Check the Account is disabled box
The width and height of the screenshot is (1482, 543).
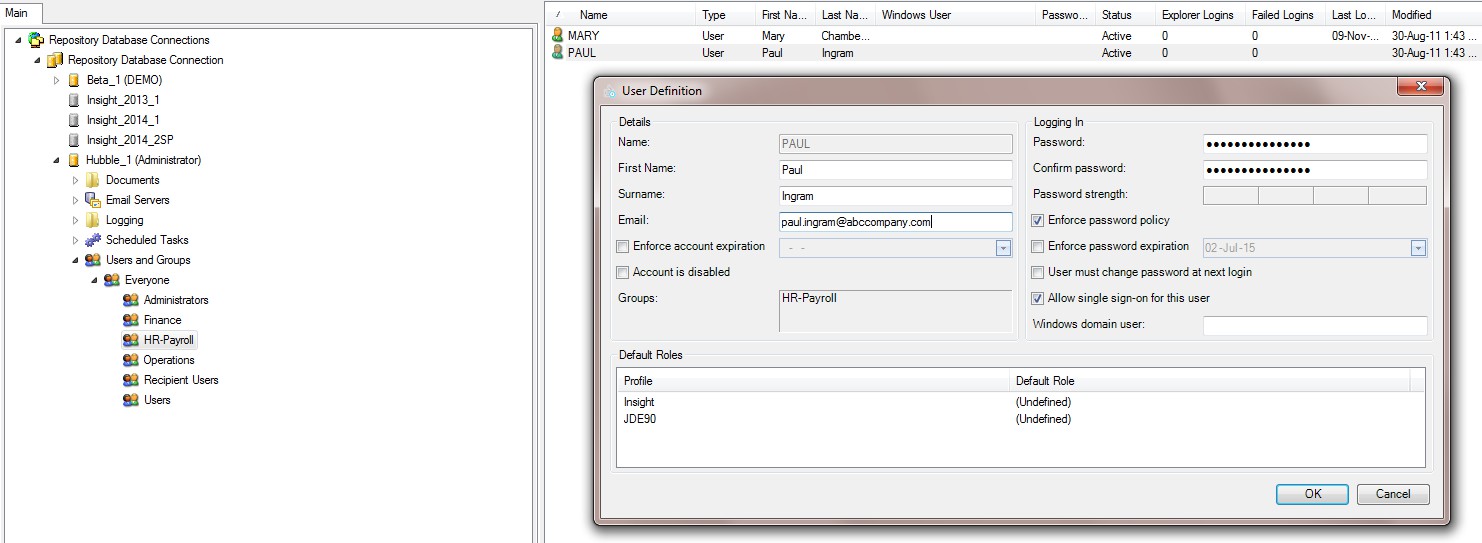[623, 272]
